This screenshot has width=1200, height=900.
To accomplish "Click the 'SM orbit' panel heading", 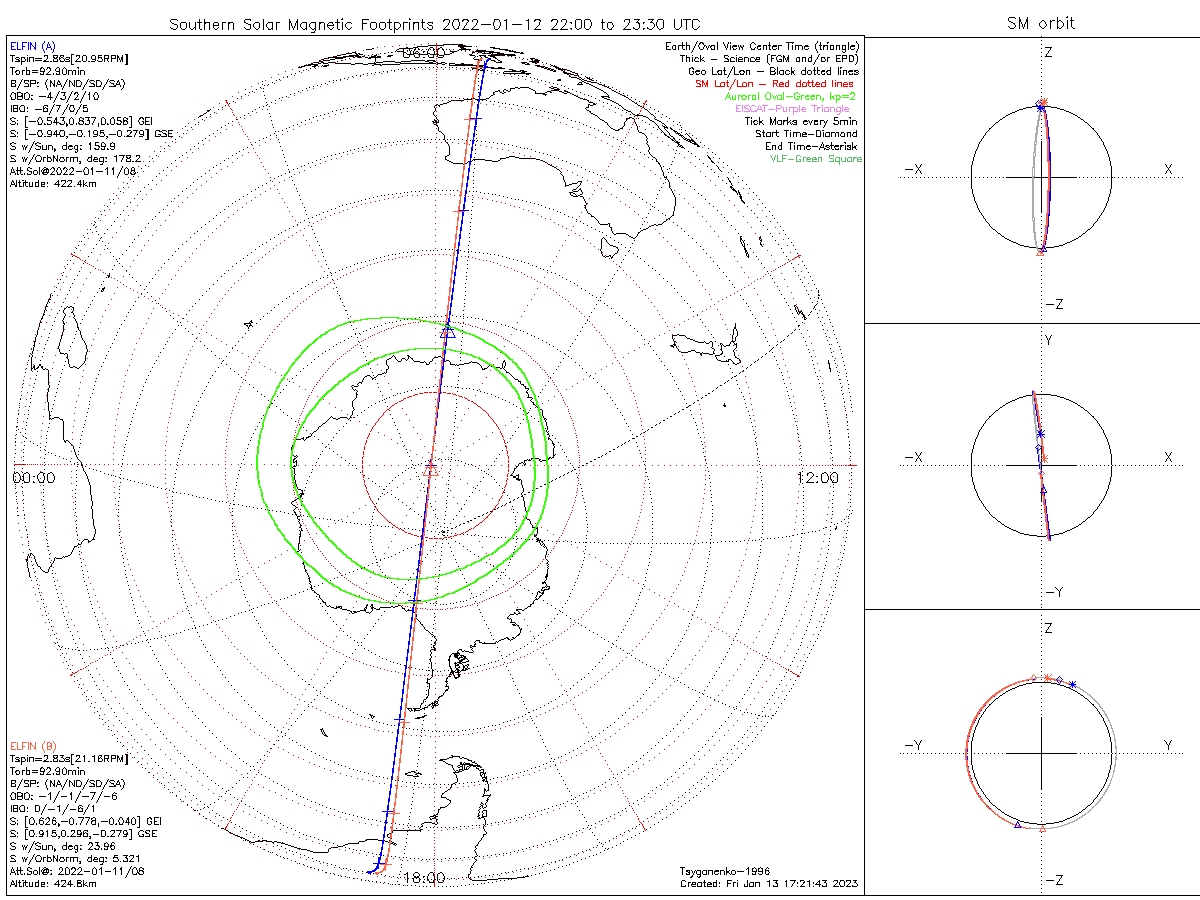I will tap(1041, 24).
